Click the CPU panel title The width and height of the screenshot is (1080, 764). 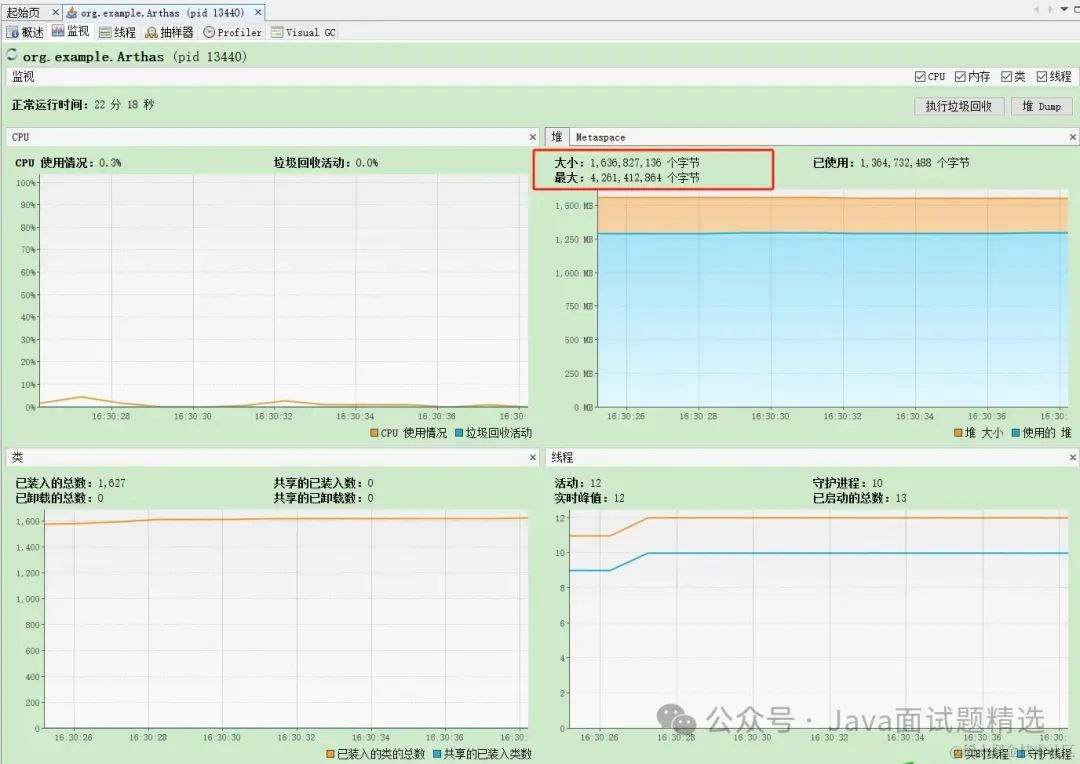tap(21, 137)
